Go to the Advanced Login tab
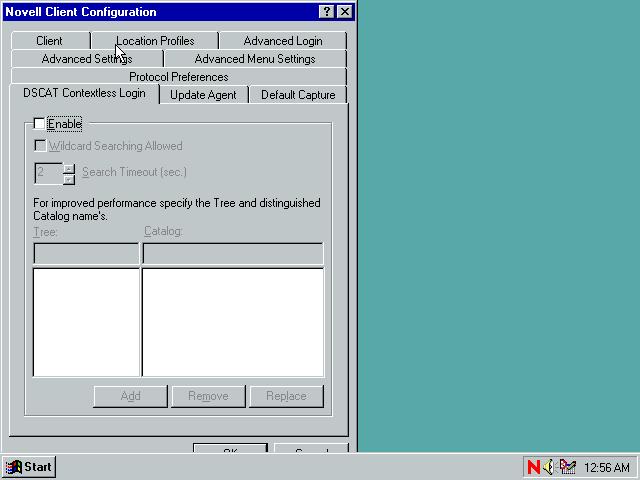 tap(283, 41)
